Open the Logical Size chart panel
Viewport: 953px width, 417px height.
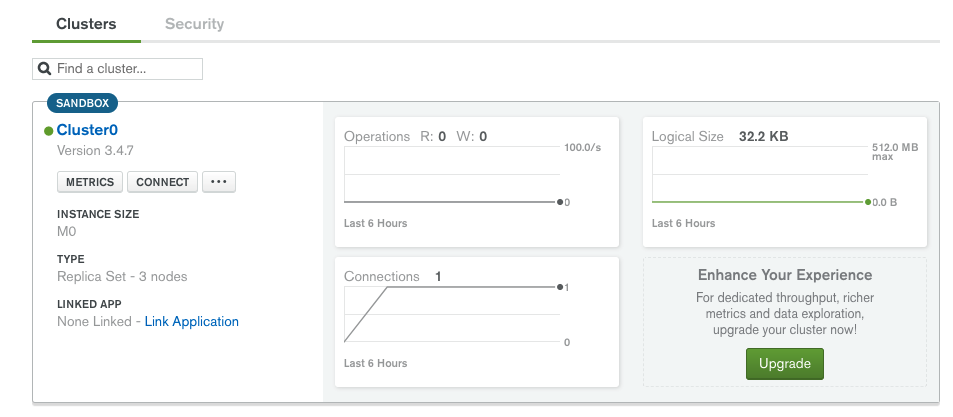point(785,182)
